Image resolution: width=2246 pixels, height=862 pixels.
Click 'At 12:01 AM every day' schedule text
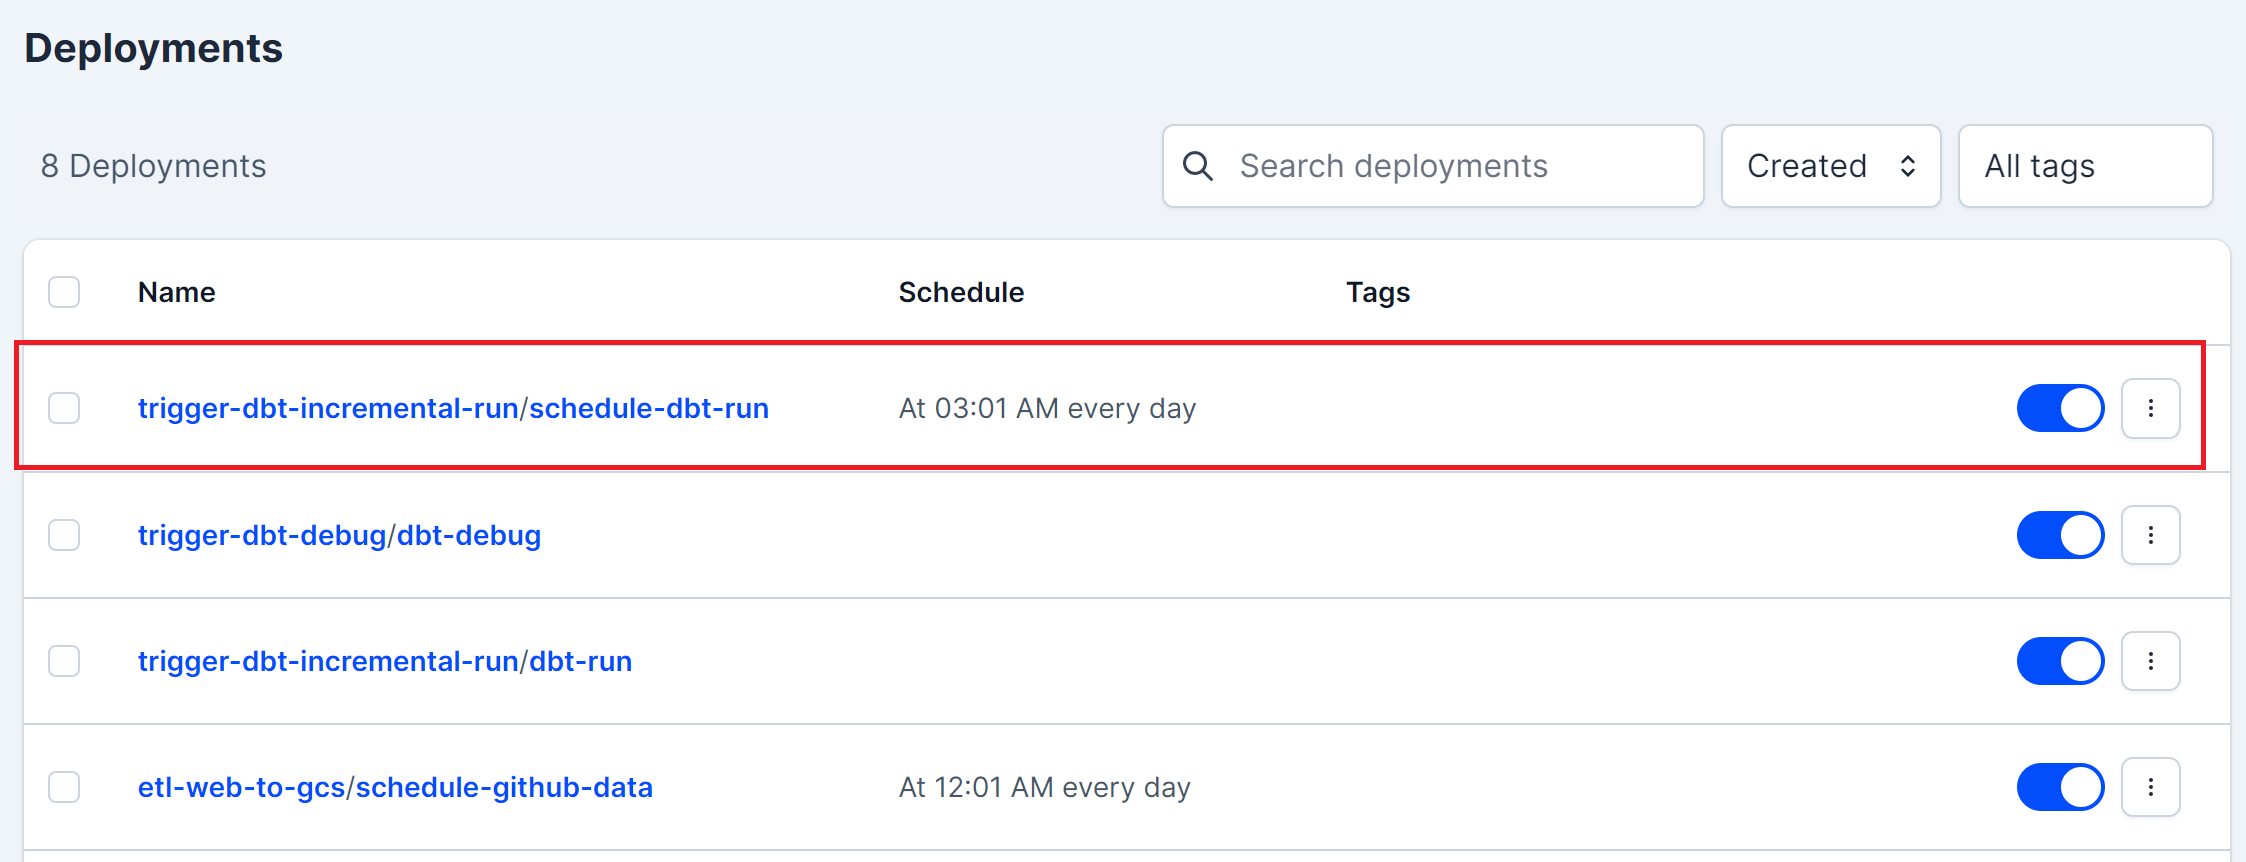pyautogui.click(x=1044, y=787)
